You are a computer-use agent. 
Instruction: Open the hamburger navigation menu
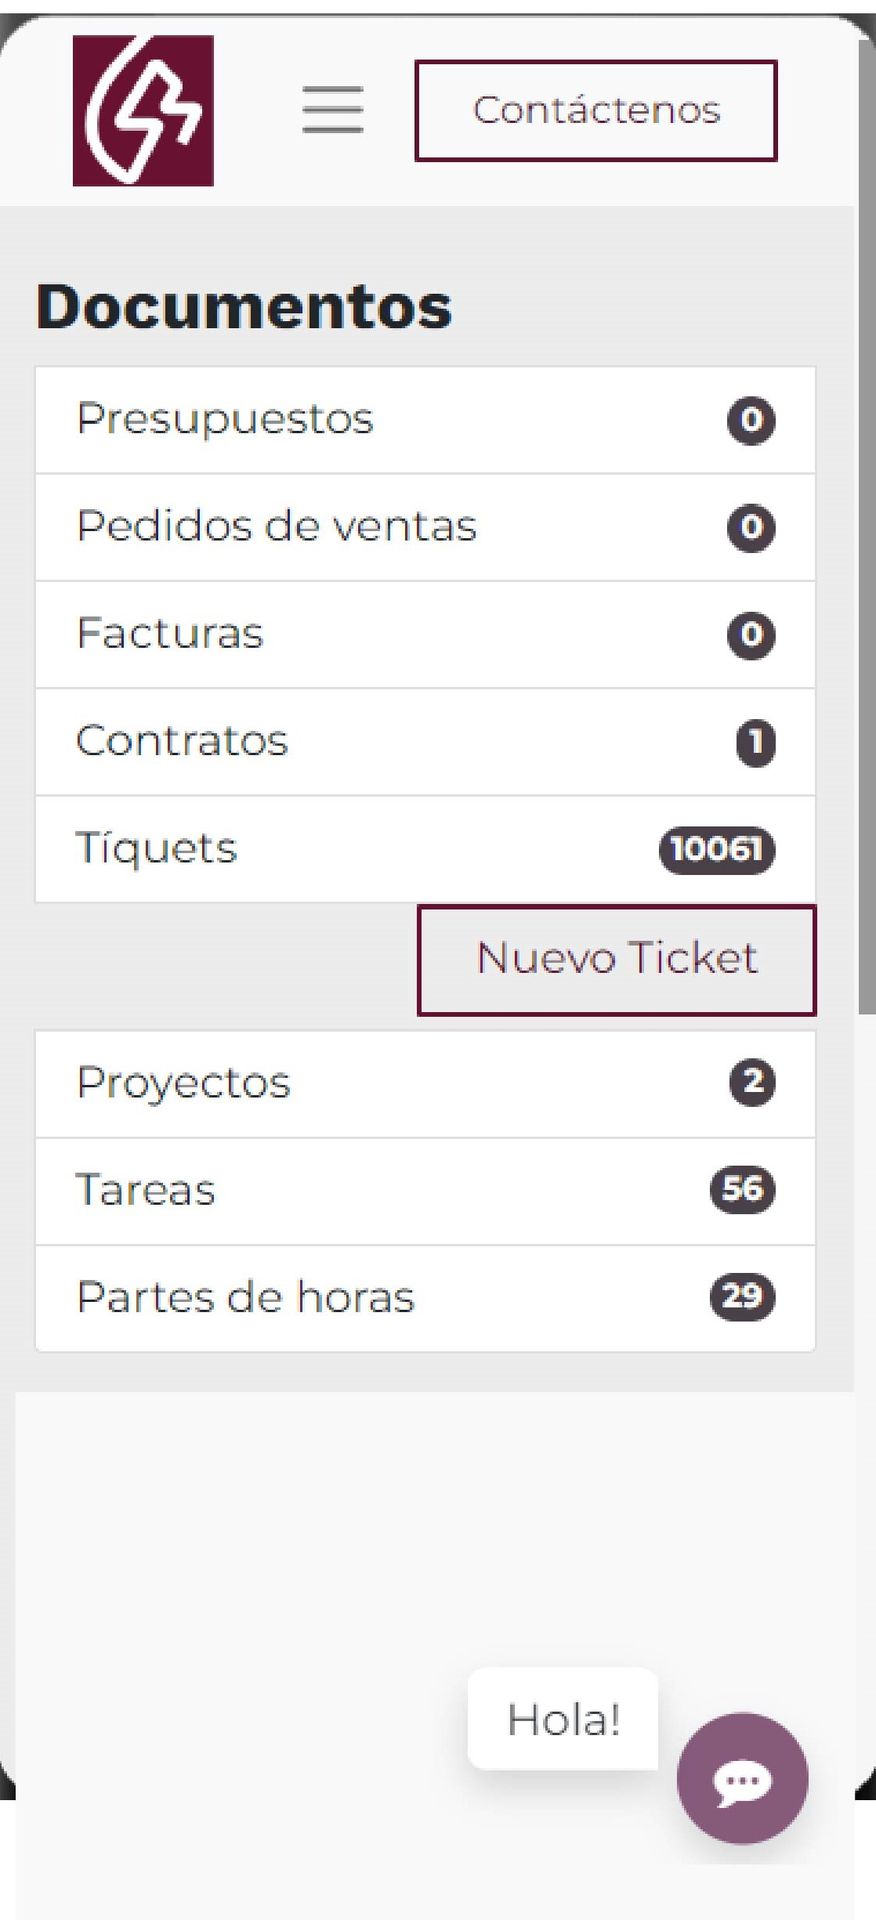[x=333, y=109]
